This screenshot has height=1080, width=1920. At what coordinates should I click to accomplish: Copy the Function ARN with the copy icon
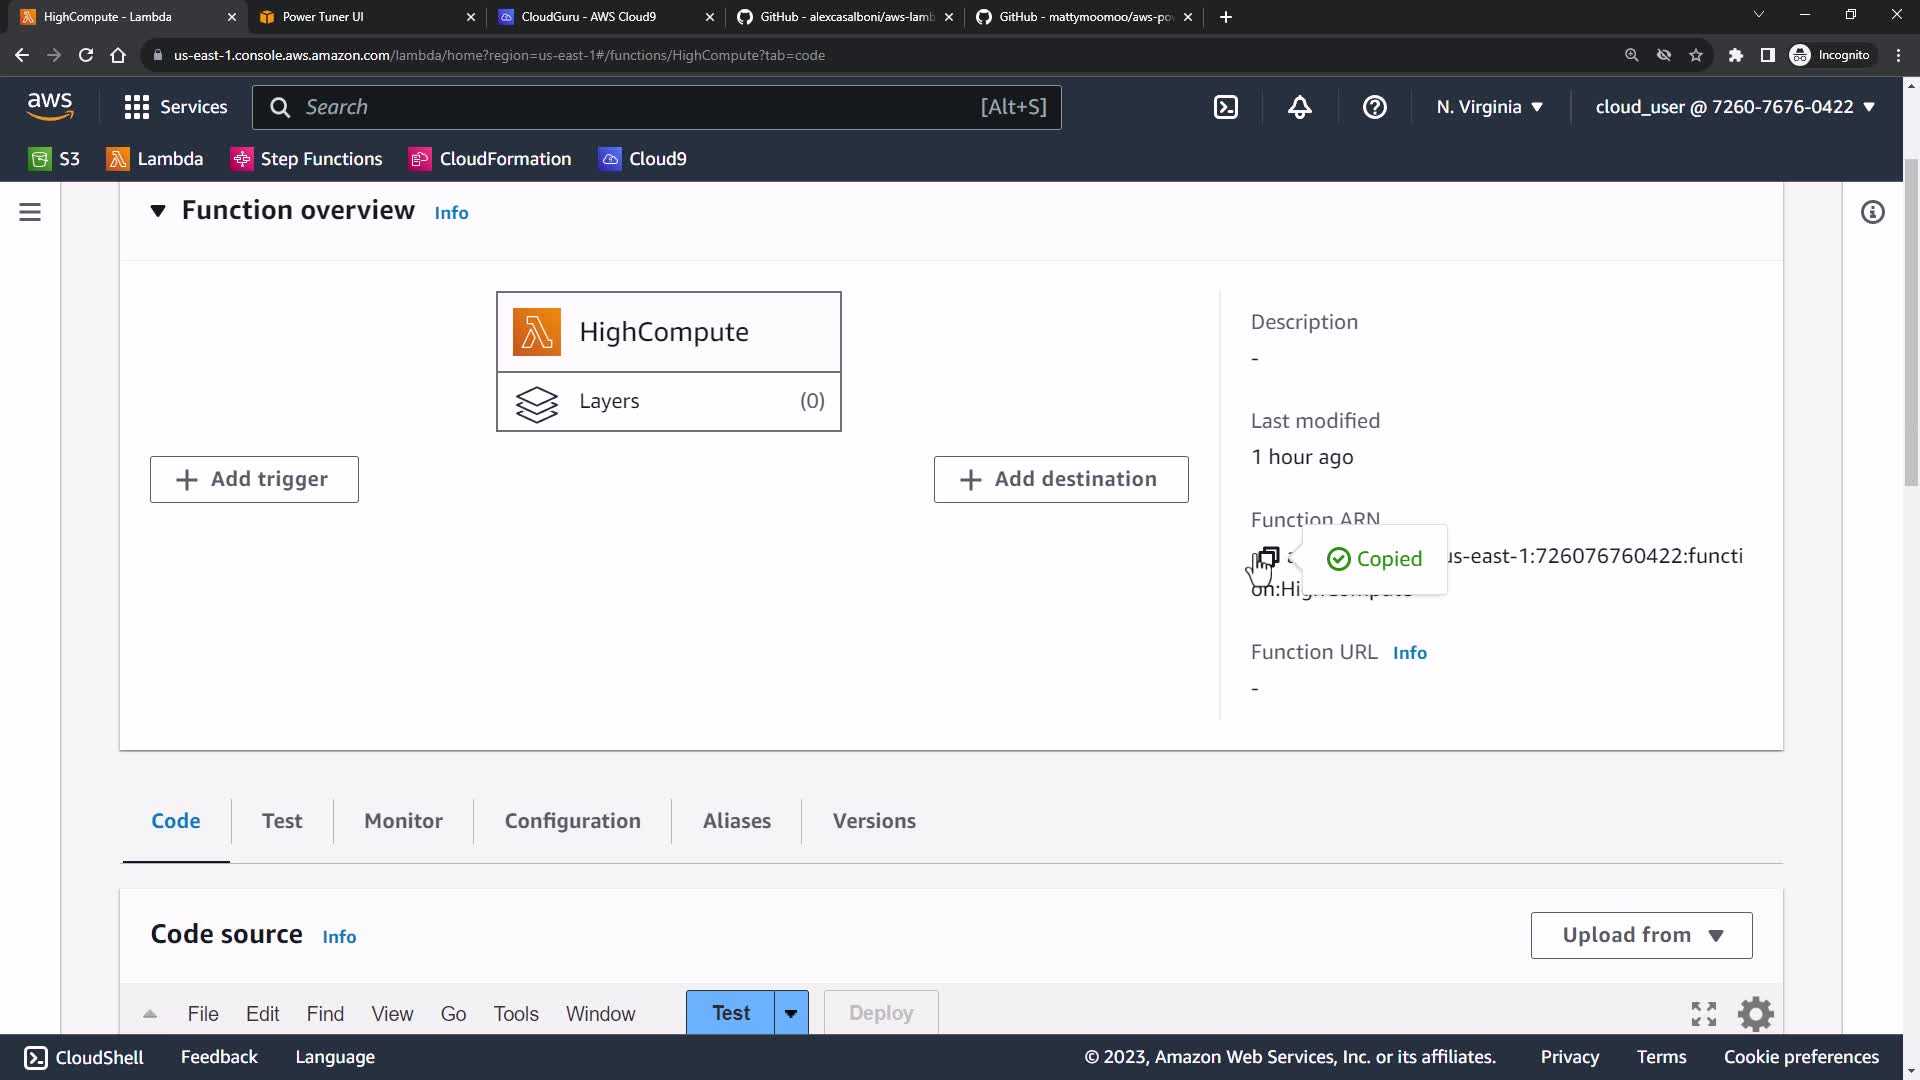(1268, 557)
